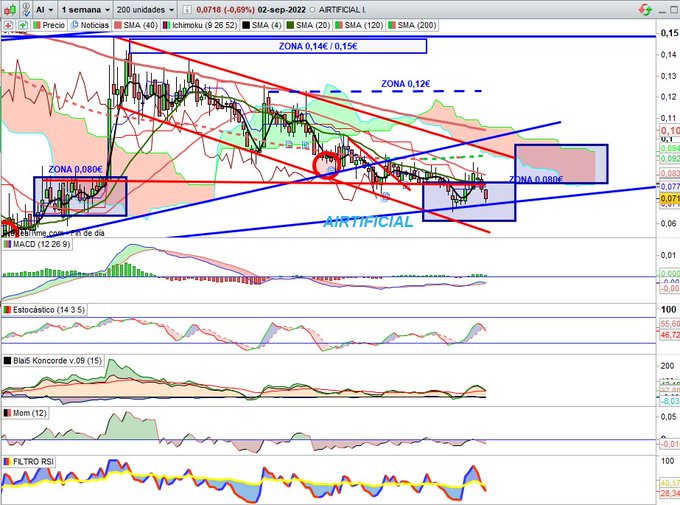680x505 pixels.
Task: Open the candlestick chart style icon
Action: coord(10,9)
